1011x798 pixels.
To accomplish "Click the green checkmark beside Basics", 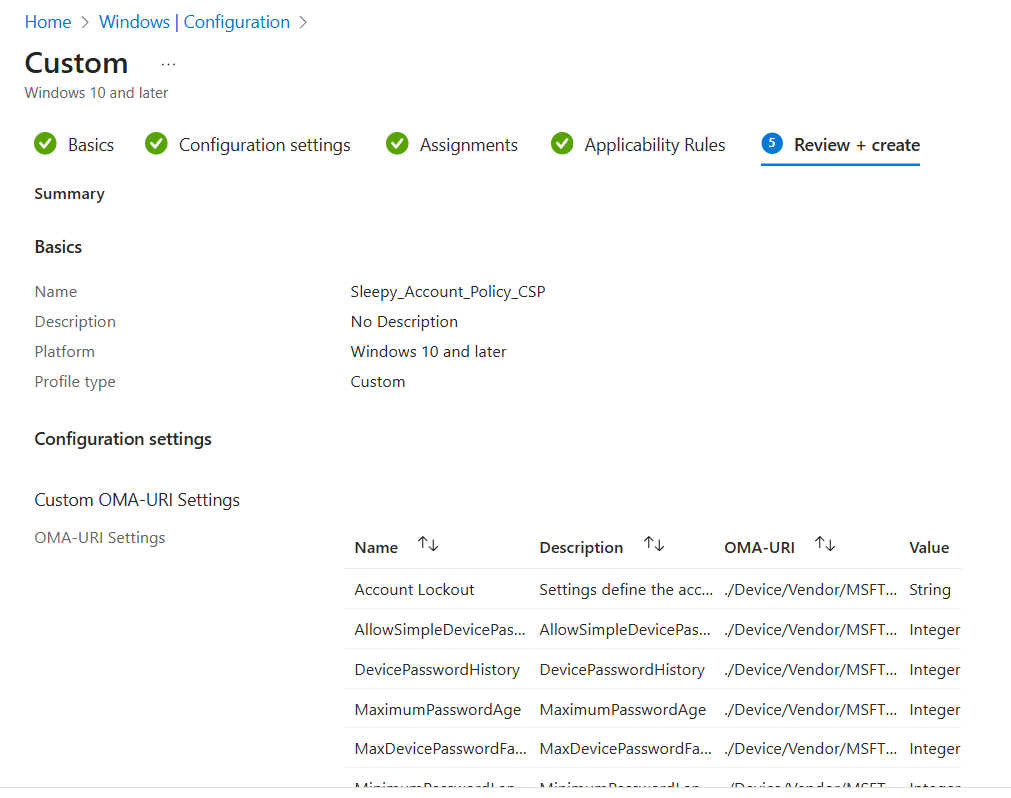I will tap(45, 144).
